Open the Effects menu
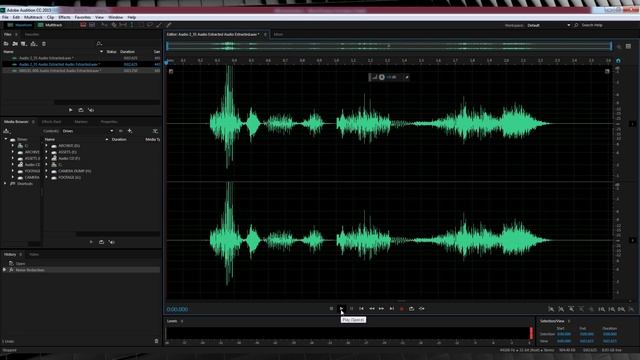640x360 pixels. (64, 18)
